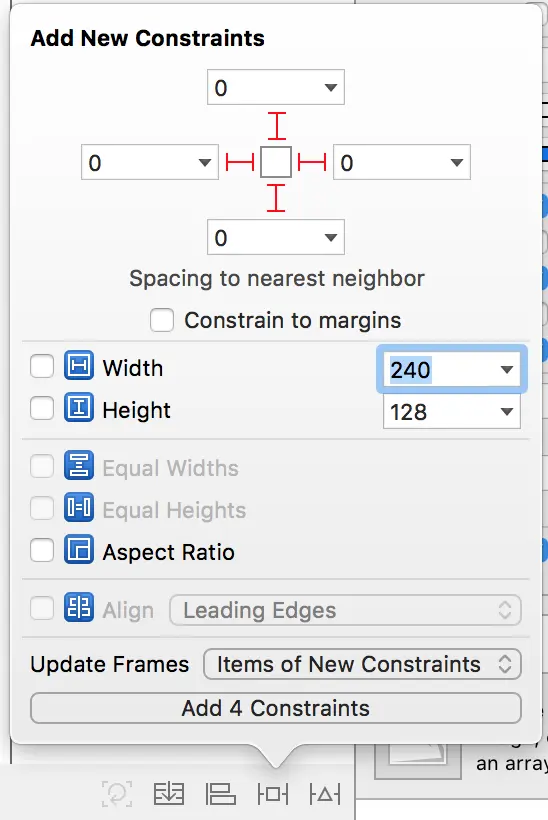
Task: Click the top spacing red strut constraint
Action: [277, 126]
